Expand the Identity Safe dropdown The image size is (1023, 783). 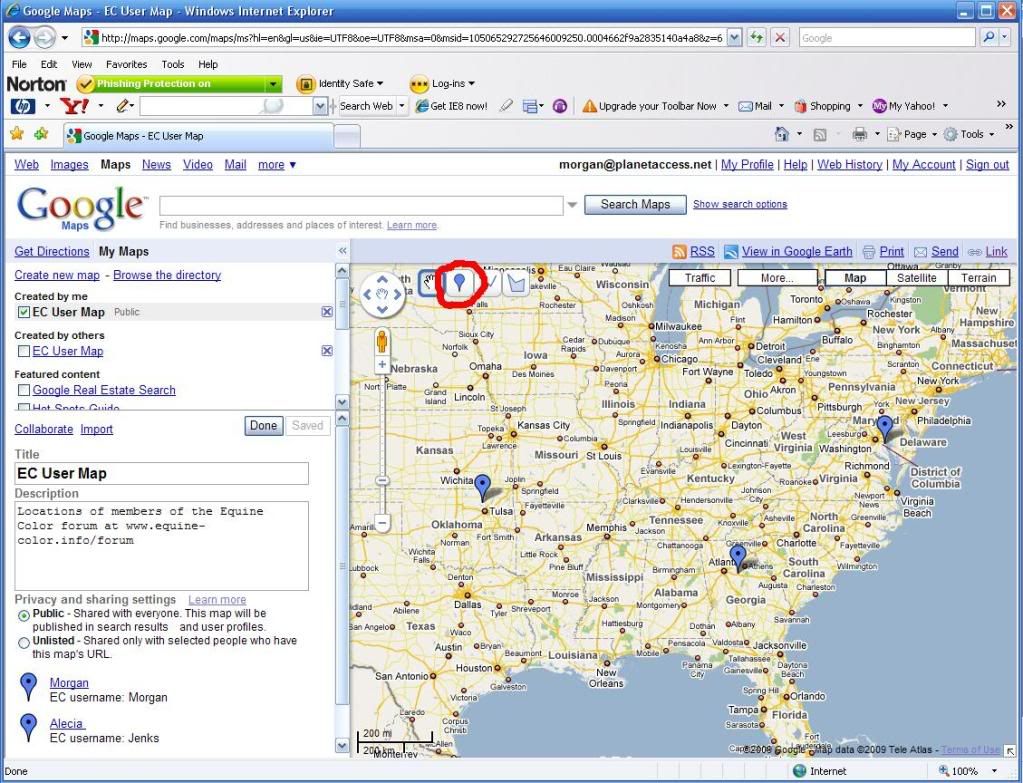coord(380,84)
